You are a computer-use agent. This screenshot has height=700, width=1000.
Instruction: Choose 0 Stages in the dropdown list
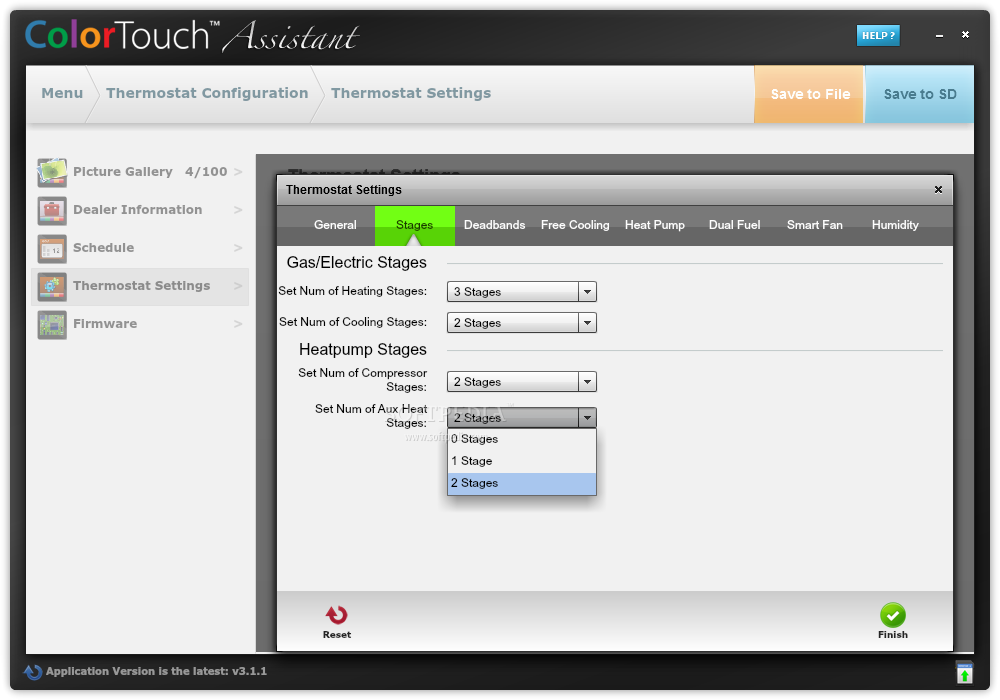click(x=522, y=439)
